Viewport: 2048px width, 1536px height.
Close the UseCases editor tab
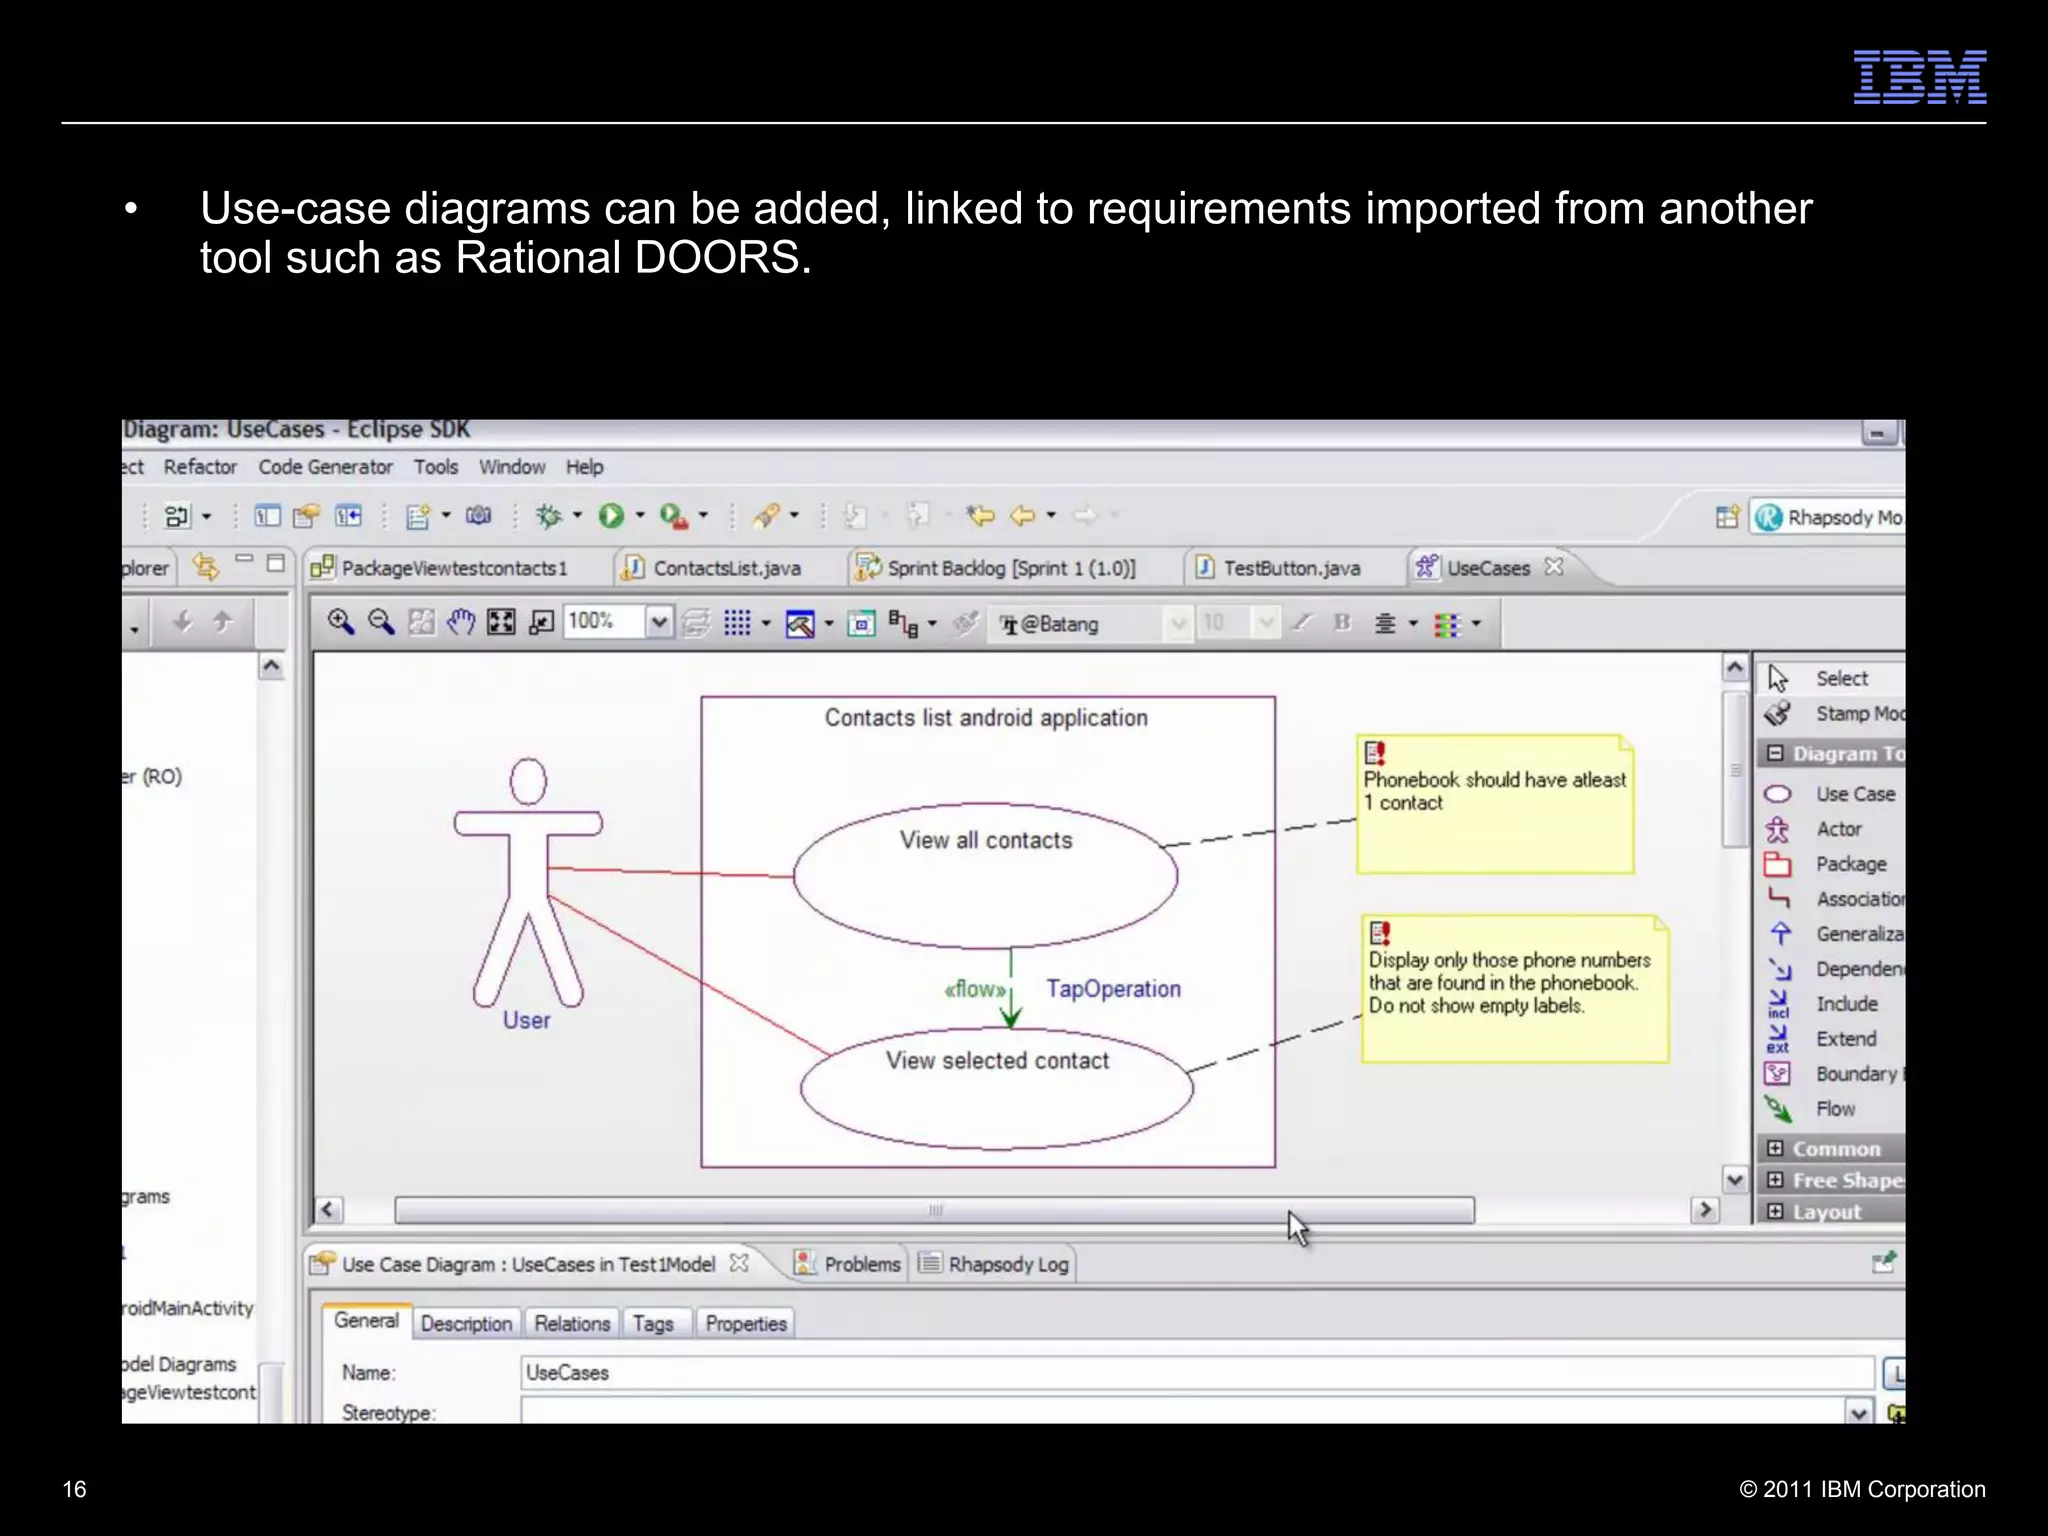[x=1553, y=566]
